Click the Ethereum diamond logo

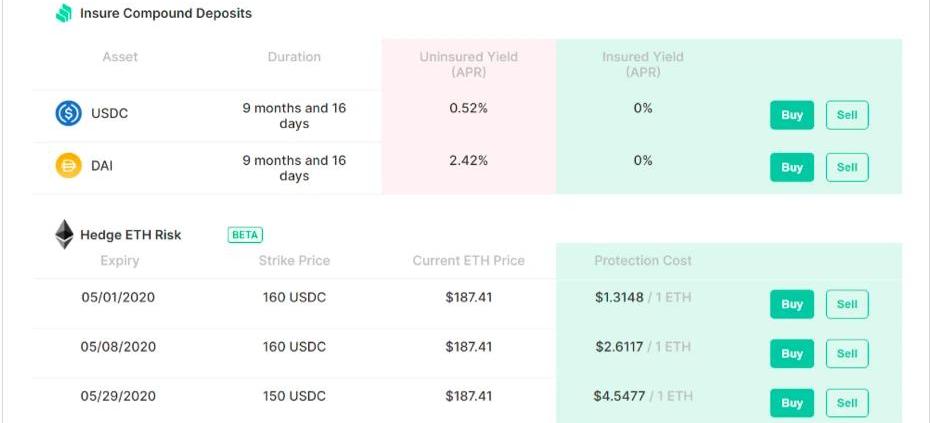point(64,234)
